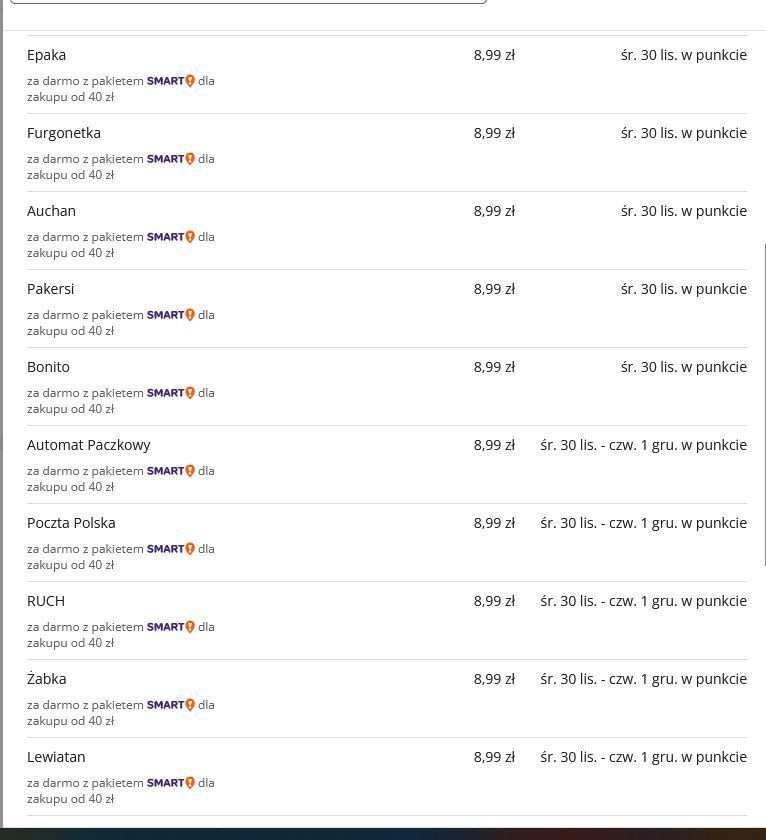Click the SMART badge under Epaka
Image resolution: width=766 pixels, height=840 pixels.
pyautogui.click(x=170, y=81)
